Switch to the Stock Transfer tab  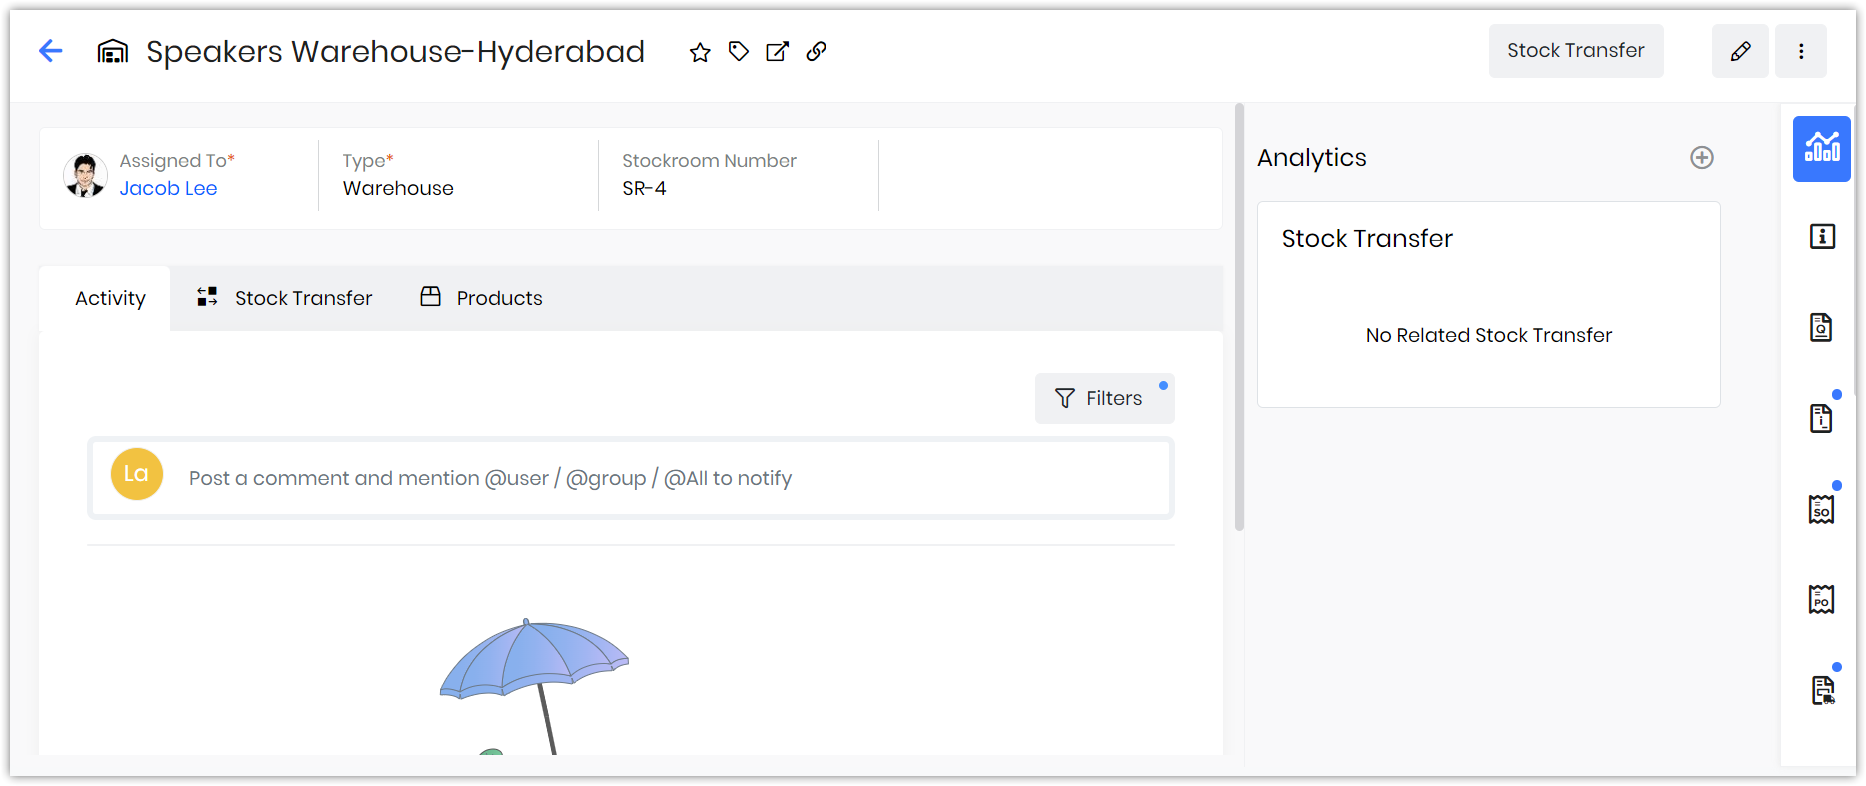tap(284, 298)
